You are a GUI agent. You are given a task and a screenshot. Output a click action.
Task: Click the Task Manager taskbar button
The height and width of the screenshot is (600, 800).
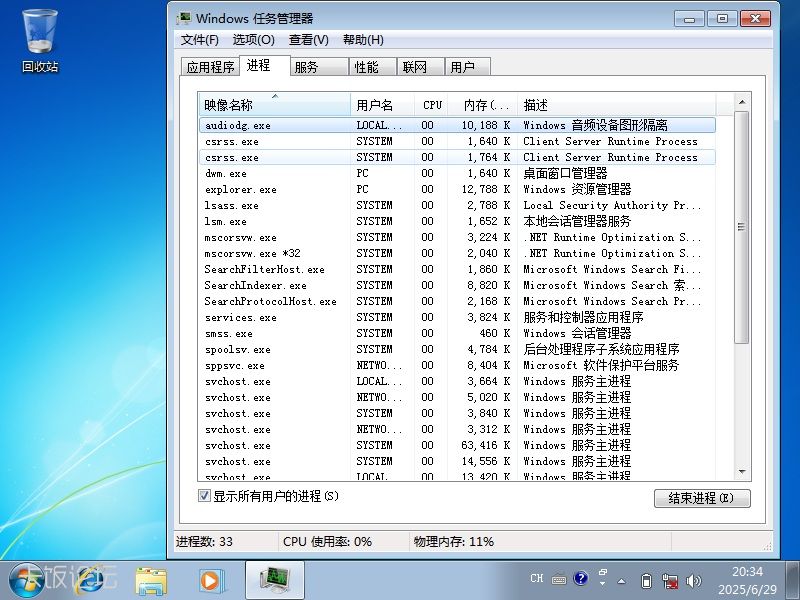275,580
